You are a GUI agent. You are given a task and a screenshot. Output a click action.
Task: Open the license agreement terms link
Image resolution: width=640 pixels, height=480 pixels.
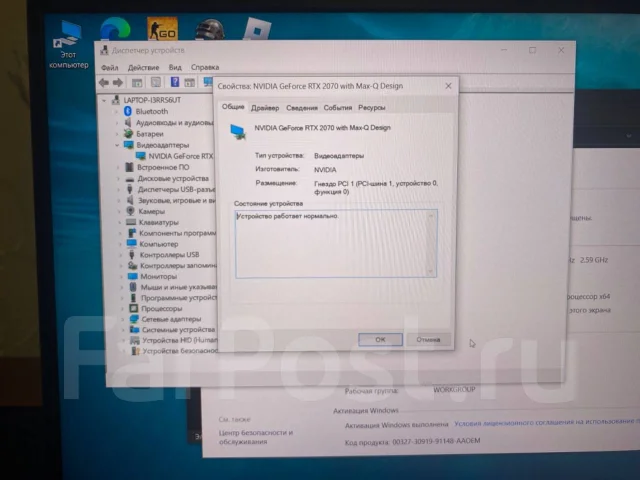(547, 422)
